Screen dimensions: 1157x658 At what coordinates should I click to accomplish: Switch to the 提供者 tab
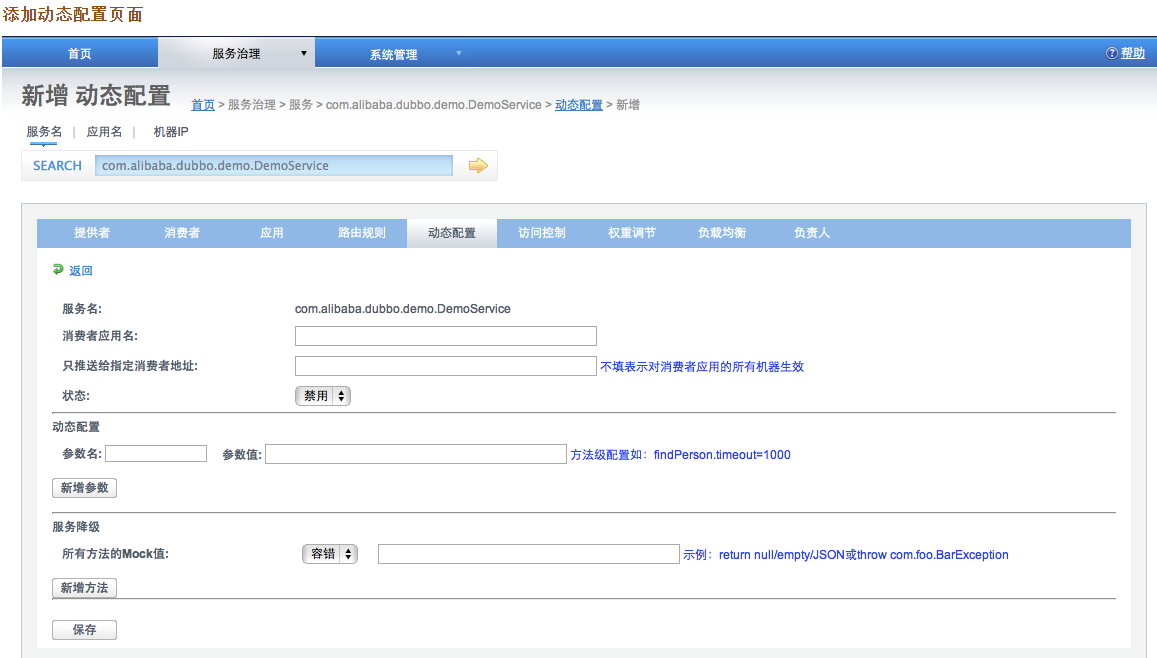click(x=92, y=233)
